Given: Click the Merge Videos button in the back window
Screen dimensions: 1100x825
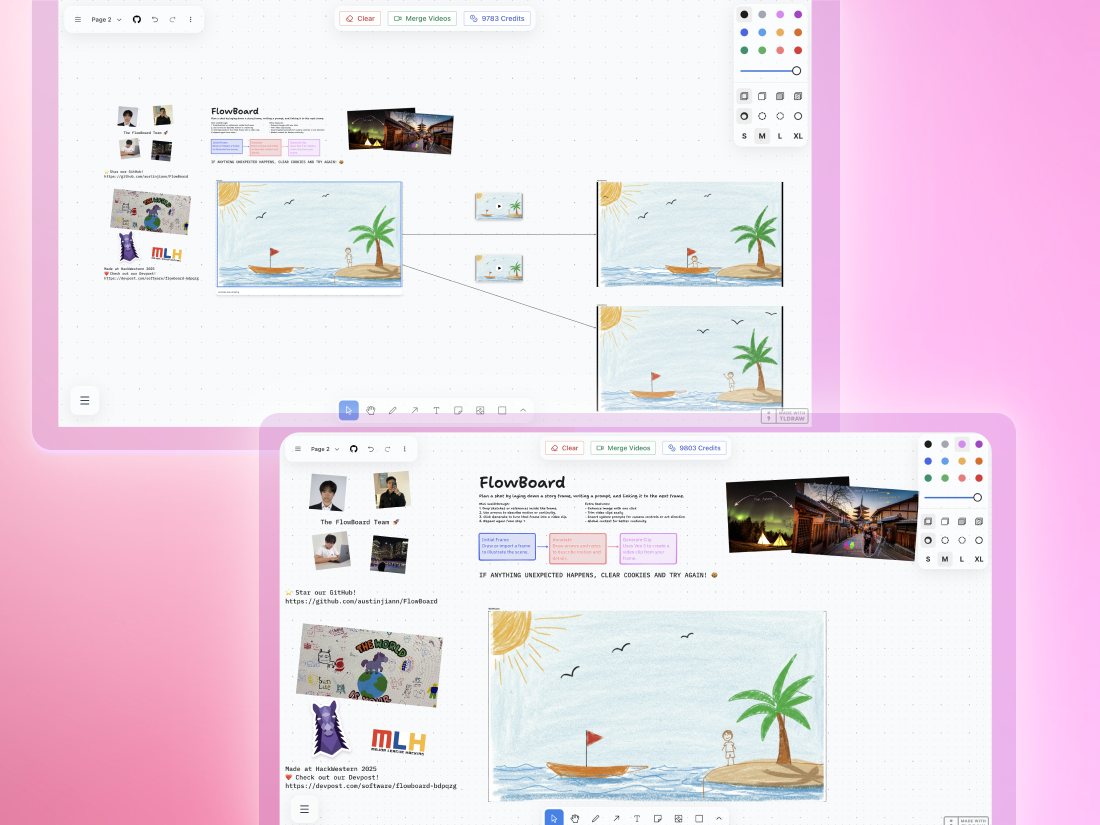Looking at the screenshot, I should coord(422,19).
